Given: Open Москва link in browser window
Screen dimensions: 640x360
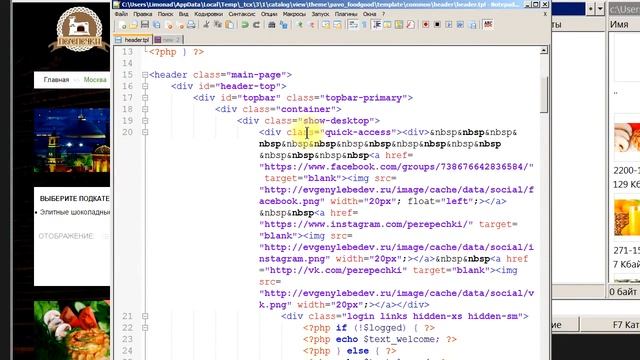Looking at the screenshot, I should point(95,80).
